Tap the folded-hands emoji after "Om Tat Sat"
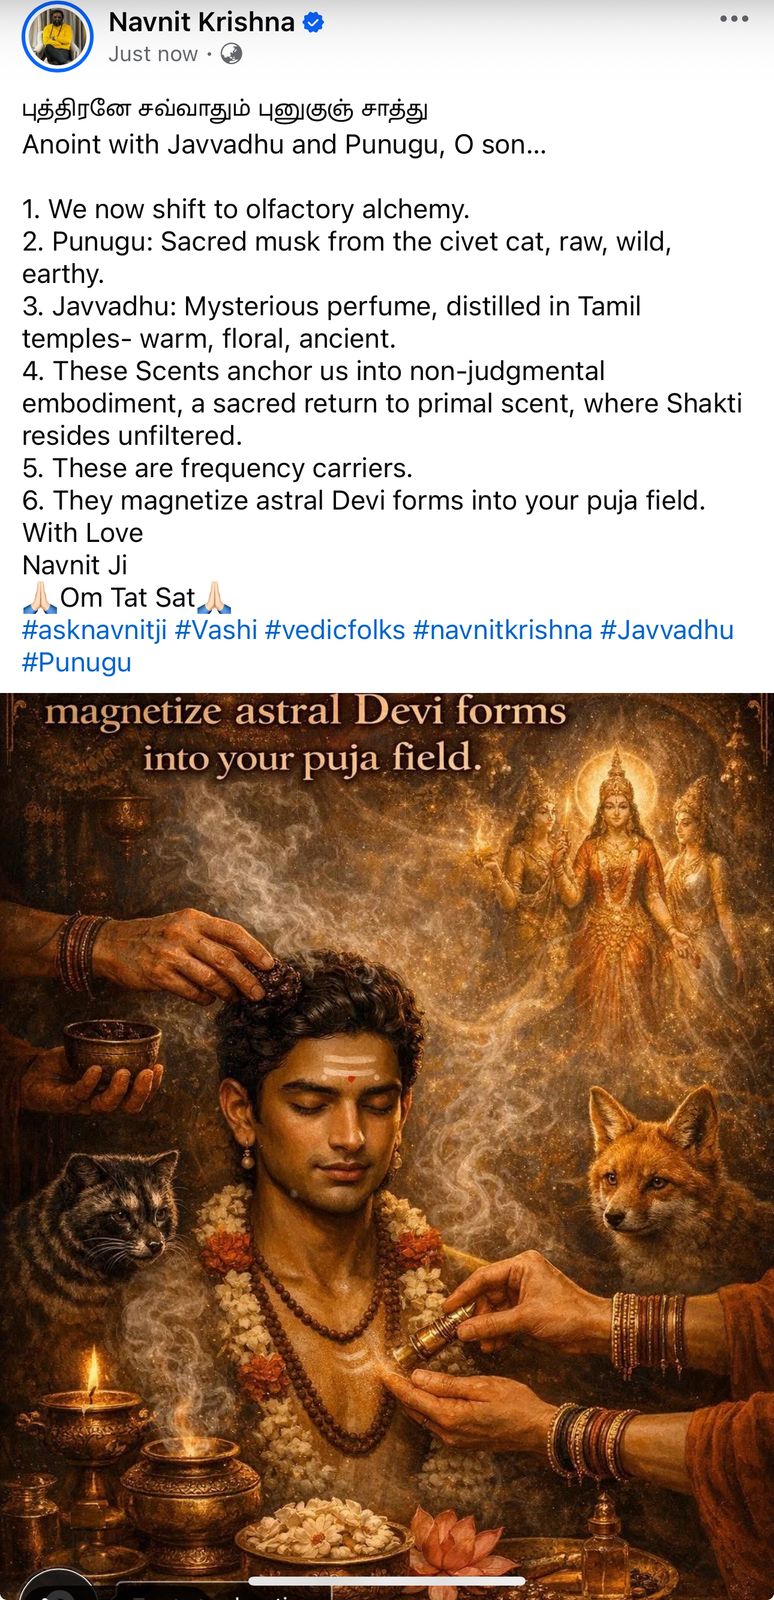Screen dimensions: 774x1600 [x=215, y=598]
